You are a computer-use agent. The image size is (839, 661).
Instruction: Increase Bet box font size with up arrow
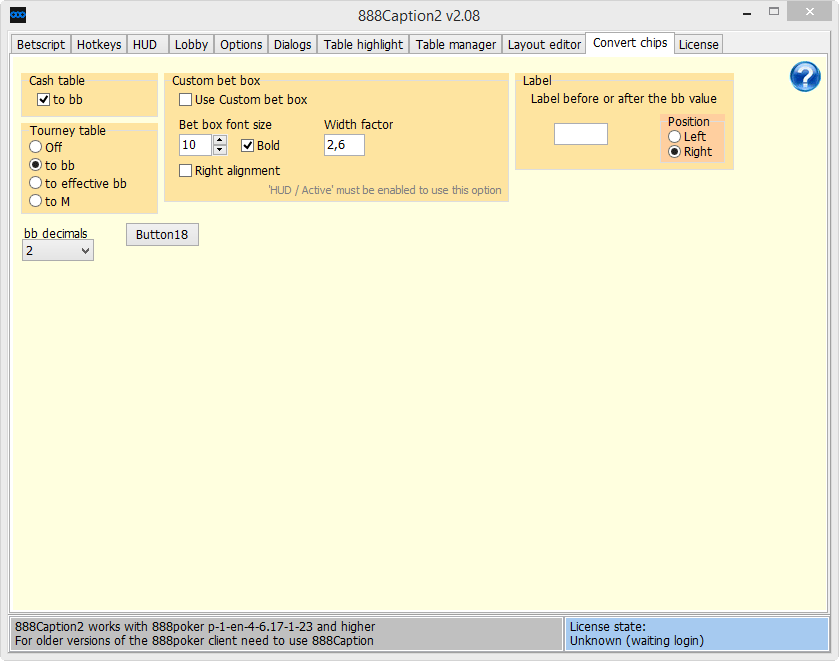(x=220, y=140)
